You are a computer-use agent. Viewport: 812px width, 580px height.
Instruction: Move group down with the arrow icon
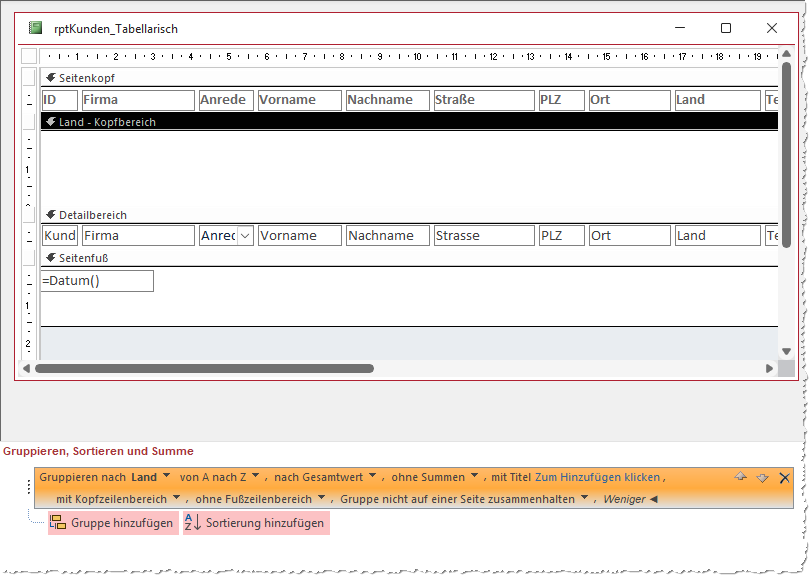click(762, 478)
